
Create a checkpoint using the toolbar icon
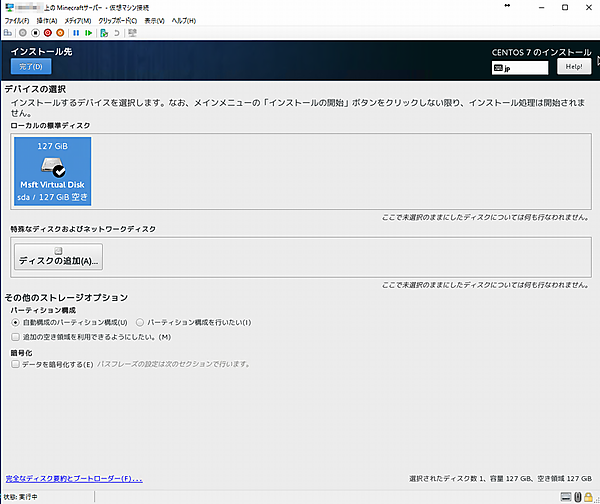point(105,32)
